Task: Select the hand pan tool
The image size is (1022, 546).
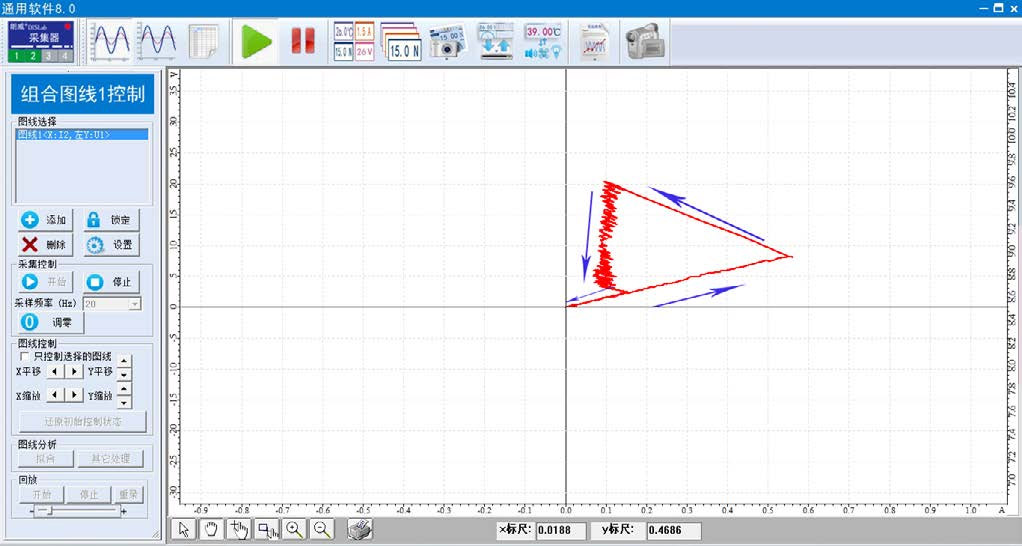Action: tap(211, 530)
